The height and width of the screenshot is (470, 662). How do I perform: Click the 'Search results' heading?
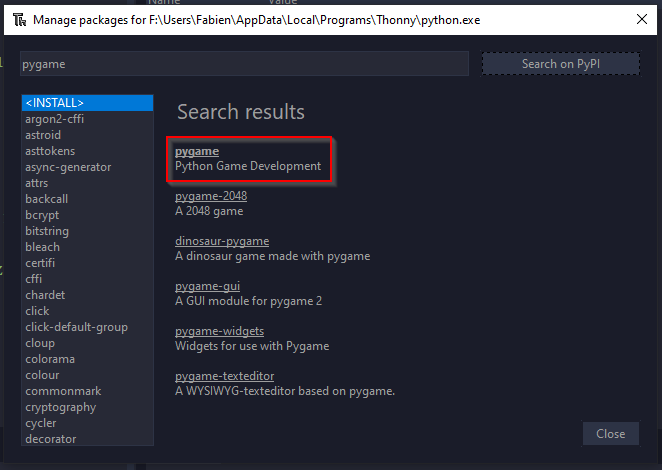241,112
